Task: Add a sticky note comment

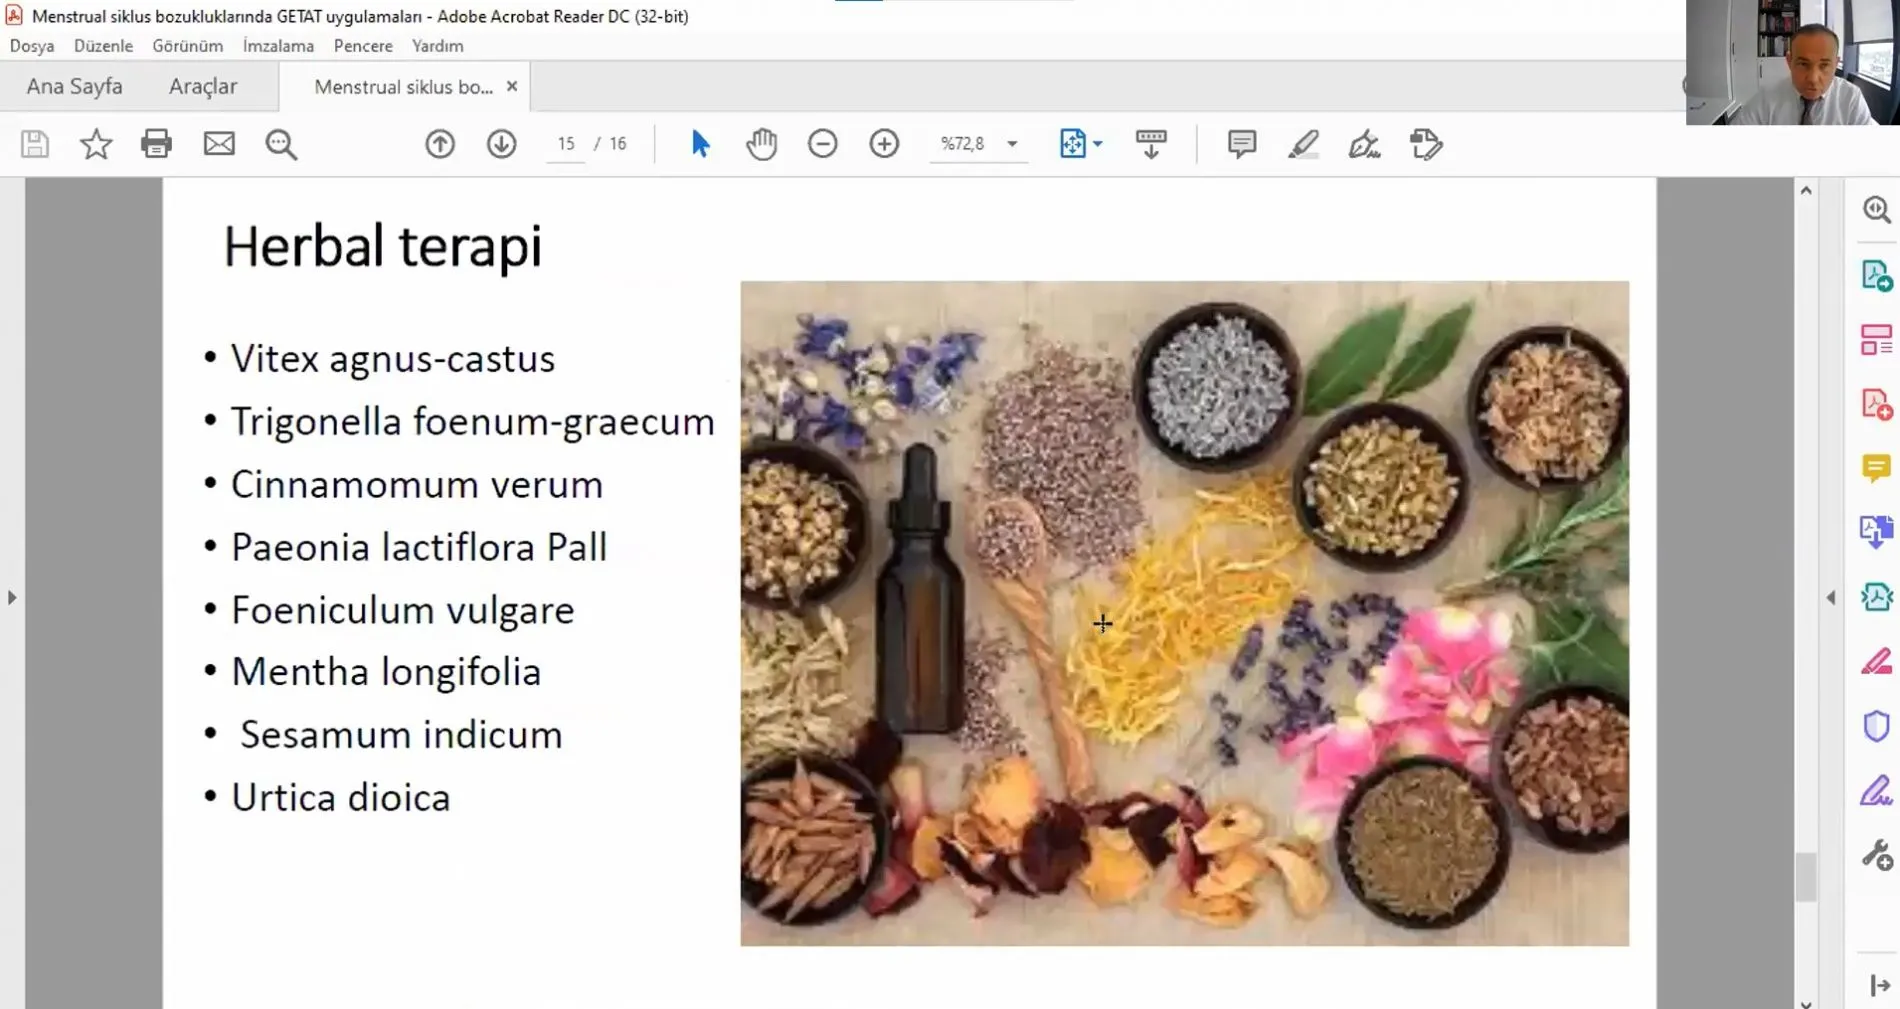Action: 1241,144
